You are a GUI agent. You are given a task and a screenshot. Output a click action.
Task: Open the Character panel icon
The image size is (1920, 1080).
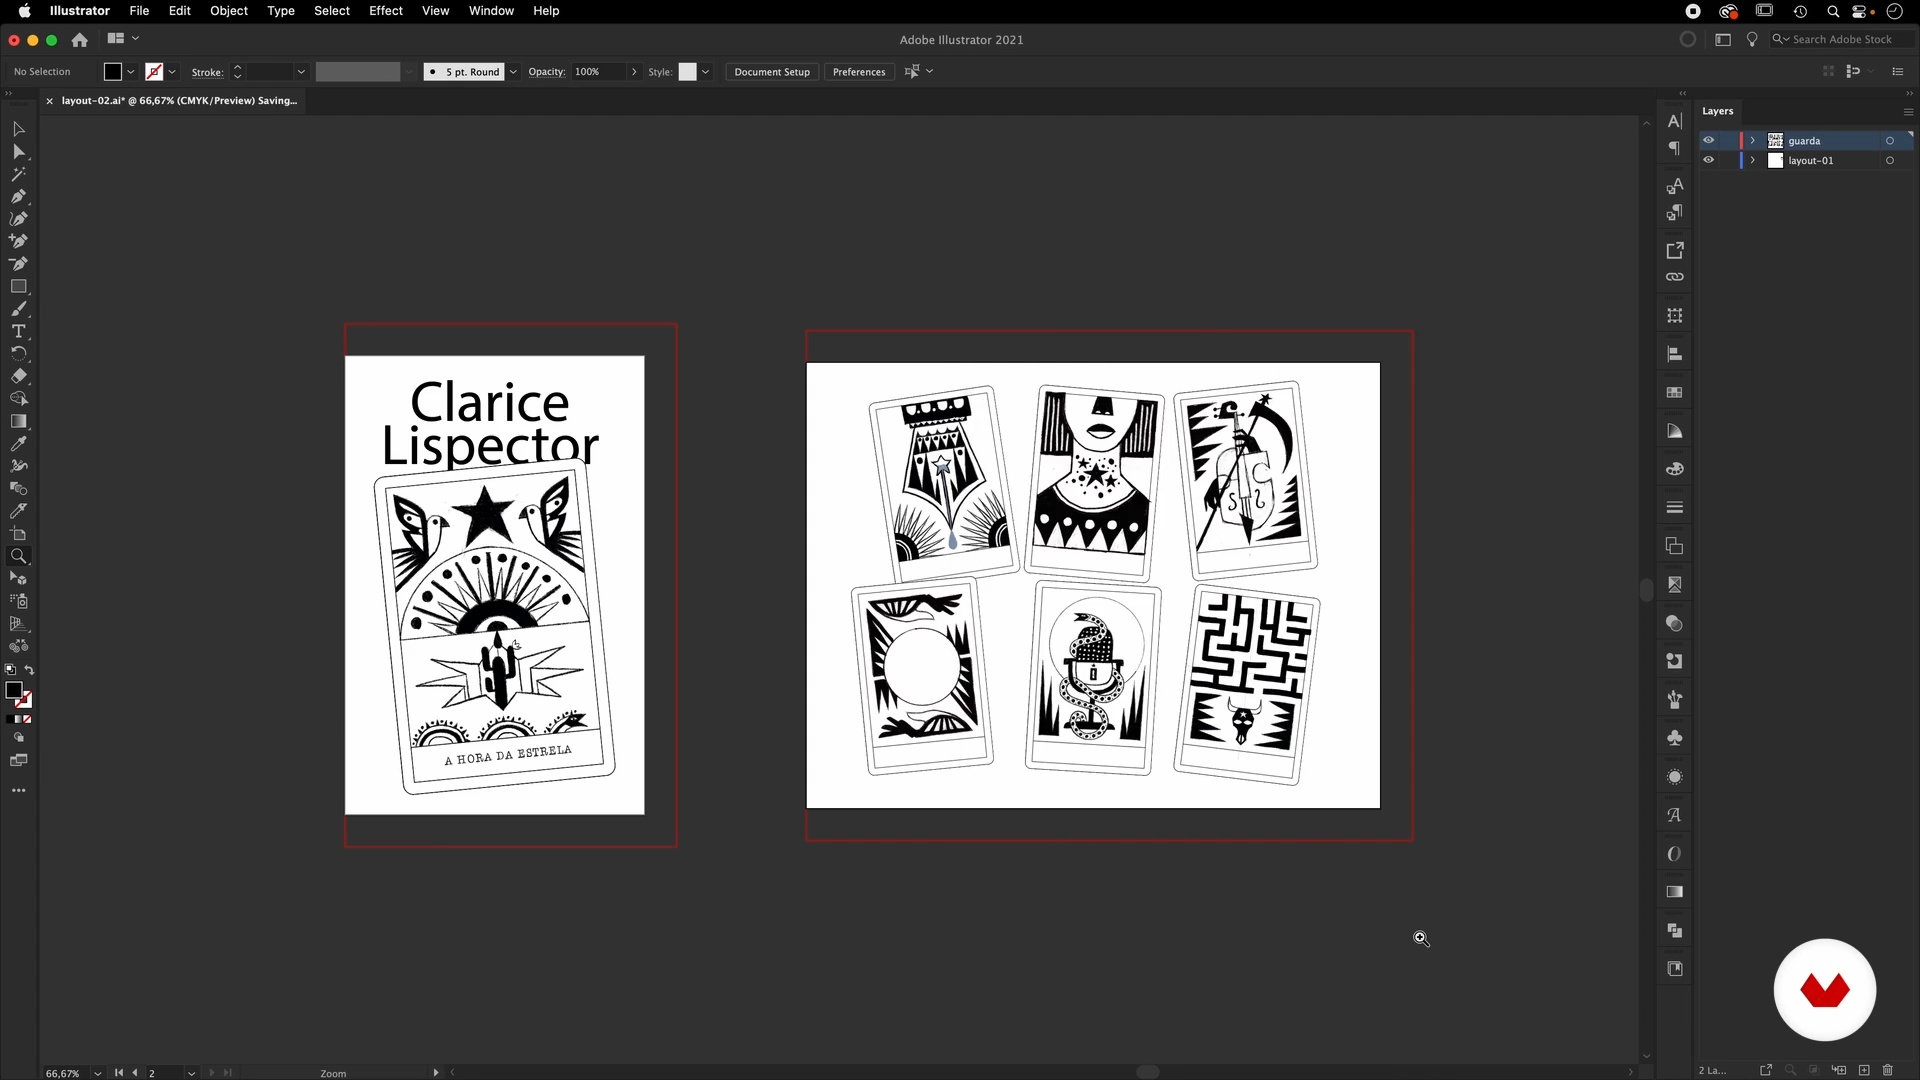pyautogui.click(x=1675, y=121)
